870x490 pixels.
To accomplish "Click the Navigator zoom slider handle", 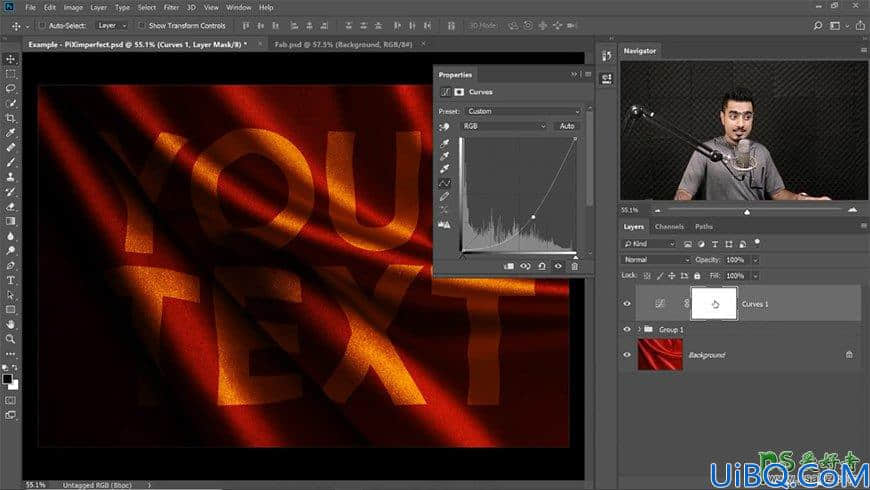I will [747, 211].
